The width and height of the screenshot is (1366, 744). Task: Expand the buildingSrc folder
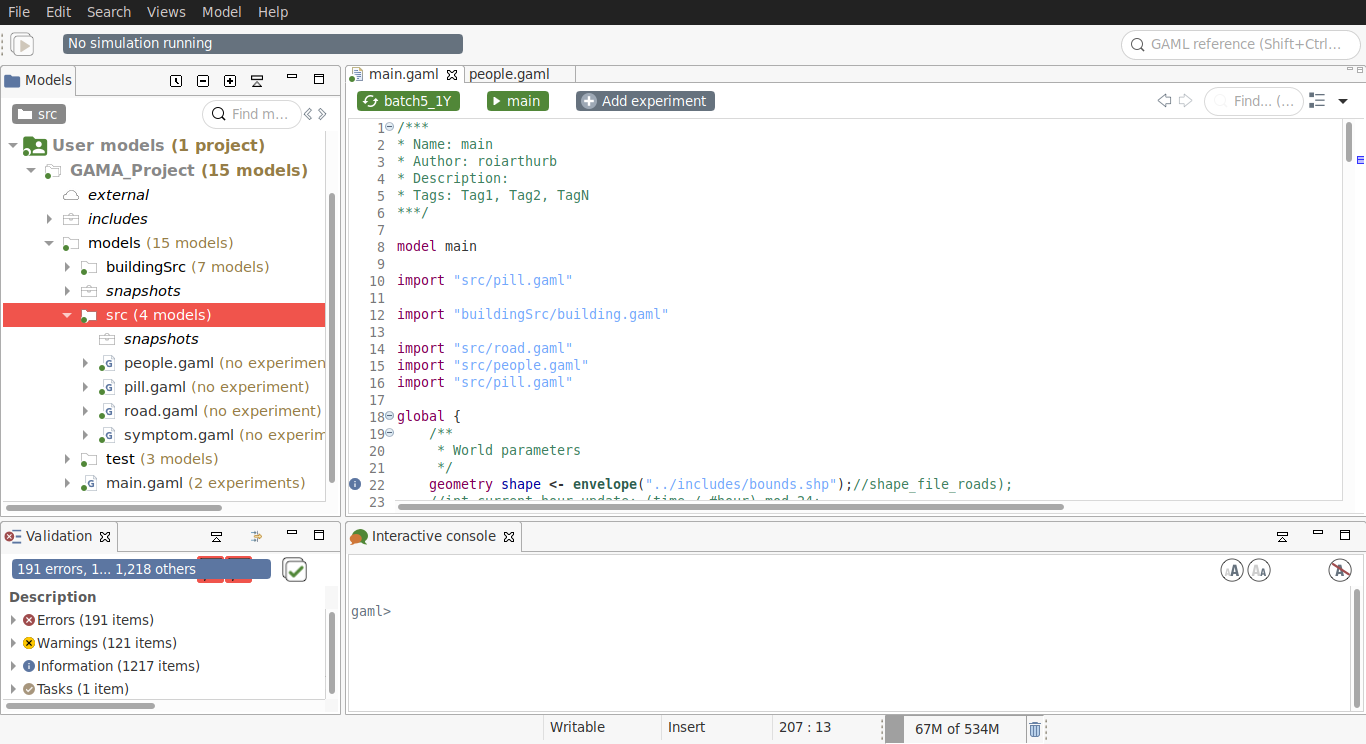(67, 267)
